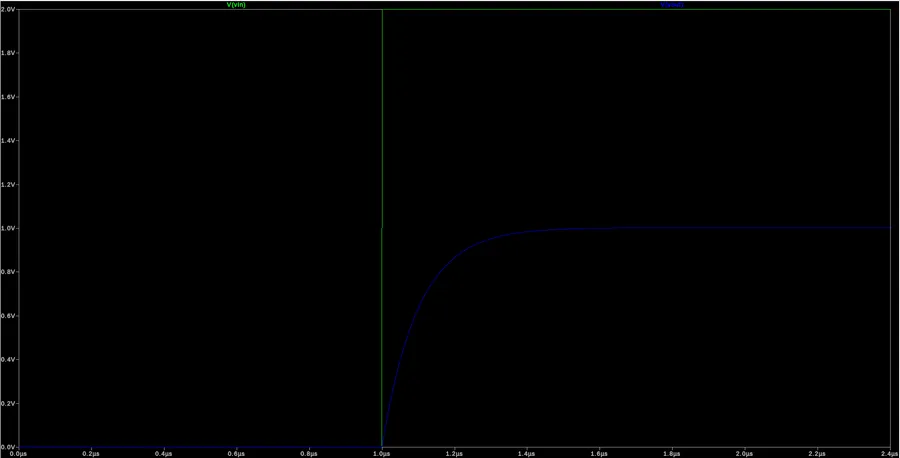Click the 1.2µs time axis label

(x=455, y=453)
